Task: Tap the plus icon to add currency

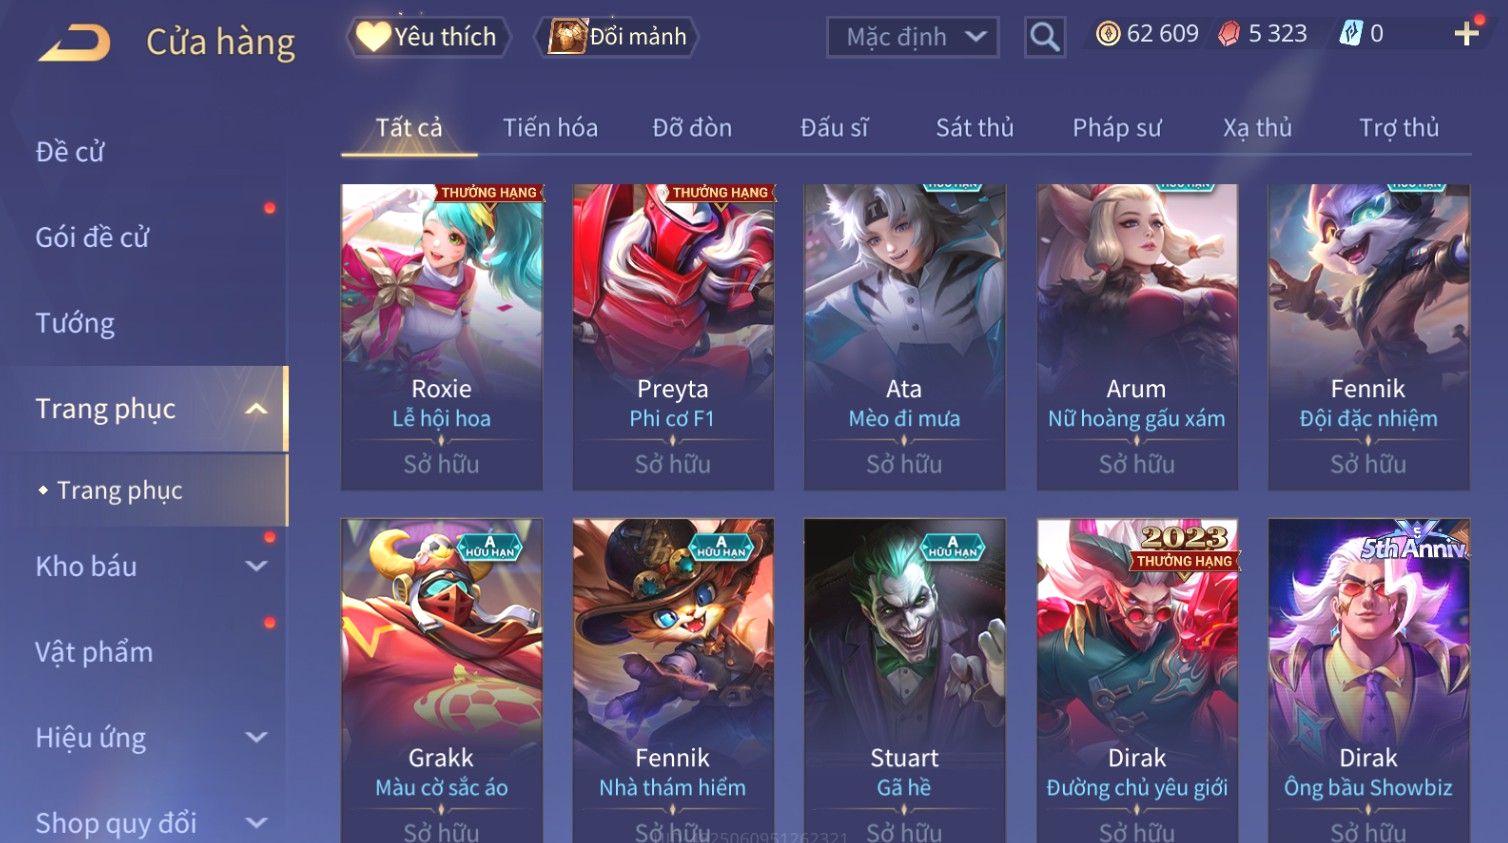Action: coord(1467,35)
